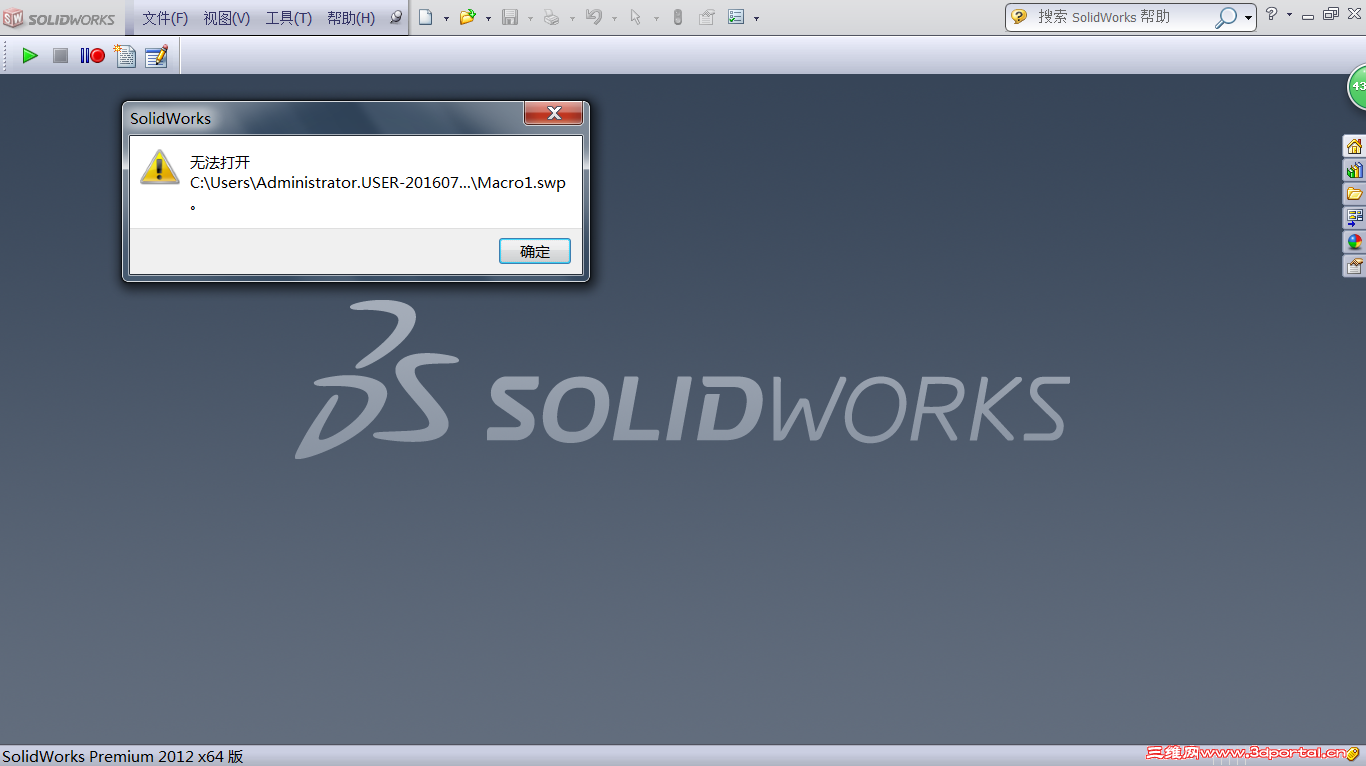The height and width of the screenshot is (766, 1366).
Task: Select the Print toolbar icon
Action: (x=553, y=17)
